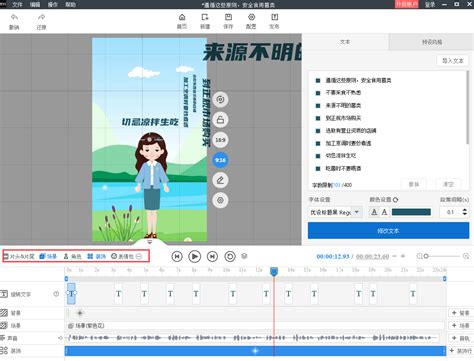Switch to the 文本 tab
This screenshot has width=474, height=361.
click(345, 42)
